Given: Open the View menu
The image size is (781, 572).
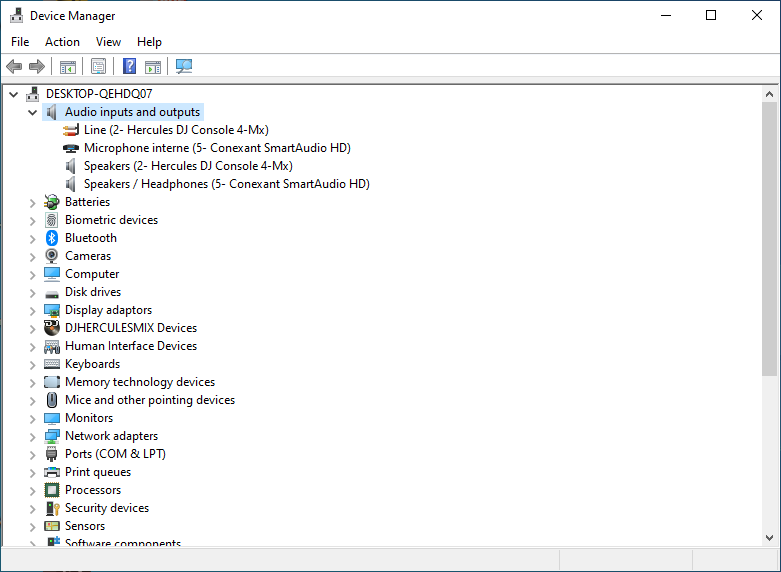Looking at the screenshot, I should click(x=108, y=42).
